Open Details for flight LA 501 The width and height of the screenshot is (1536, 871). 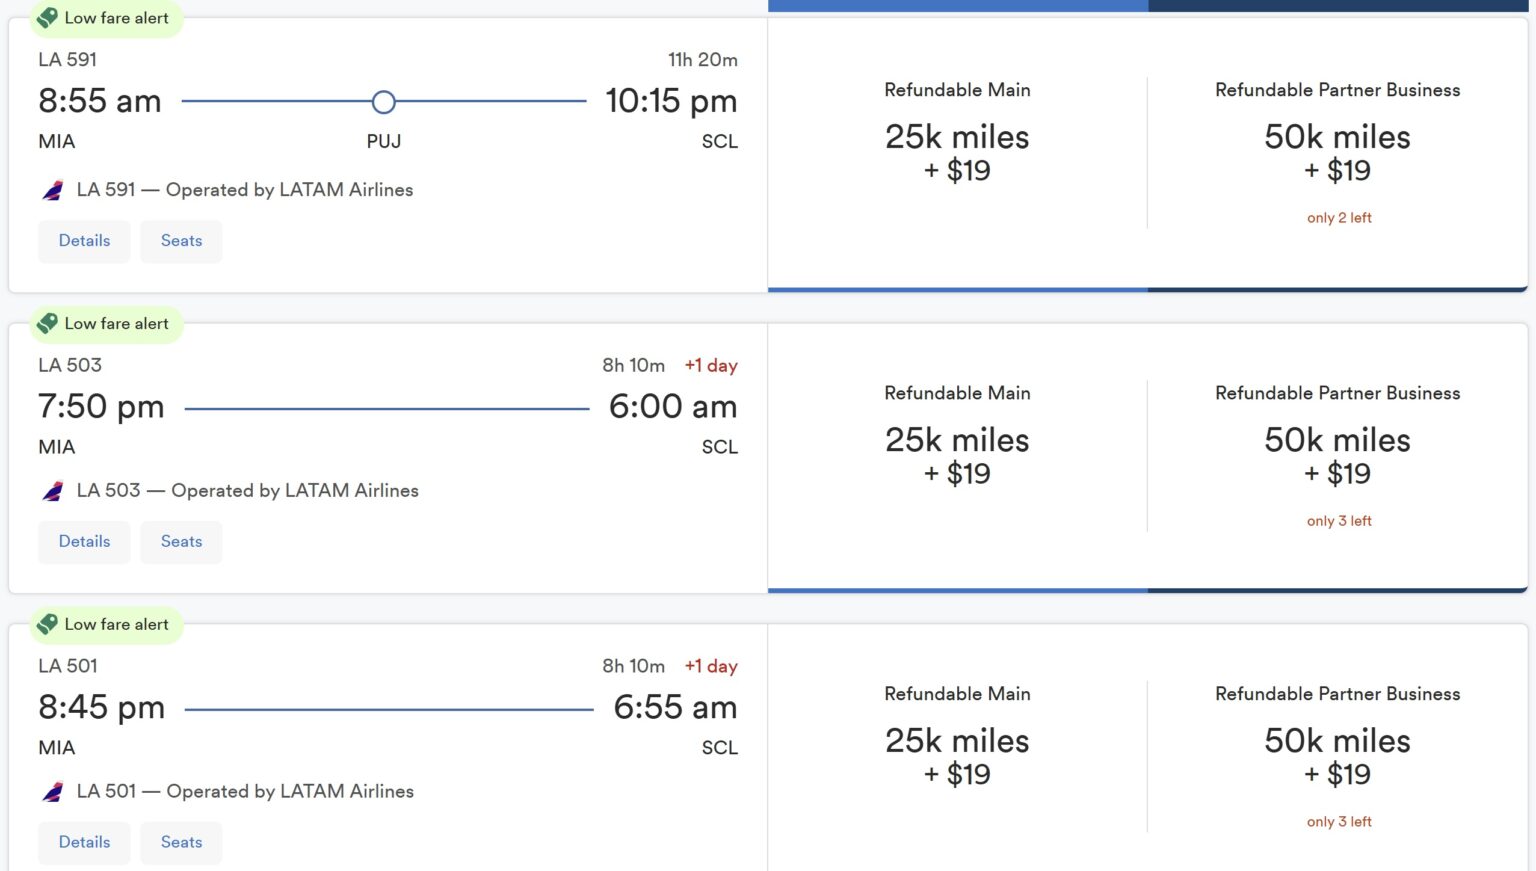coord(84,842)
